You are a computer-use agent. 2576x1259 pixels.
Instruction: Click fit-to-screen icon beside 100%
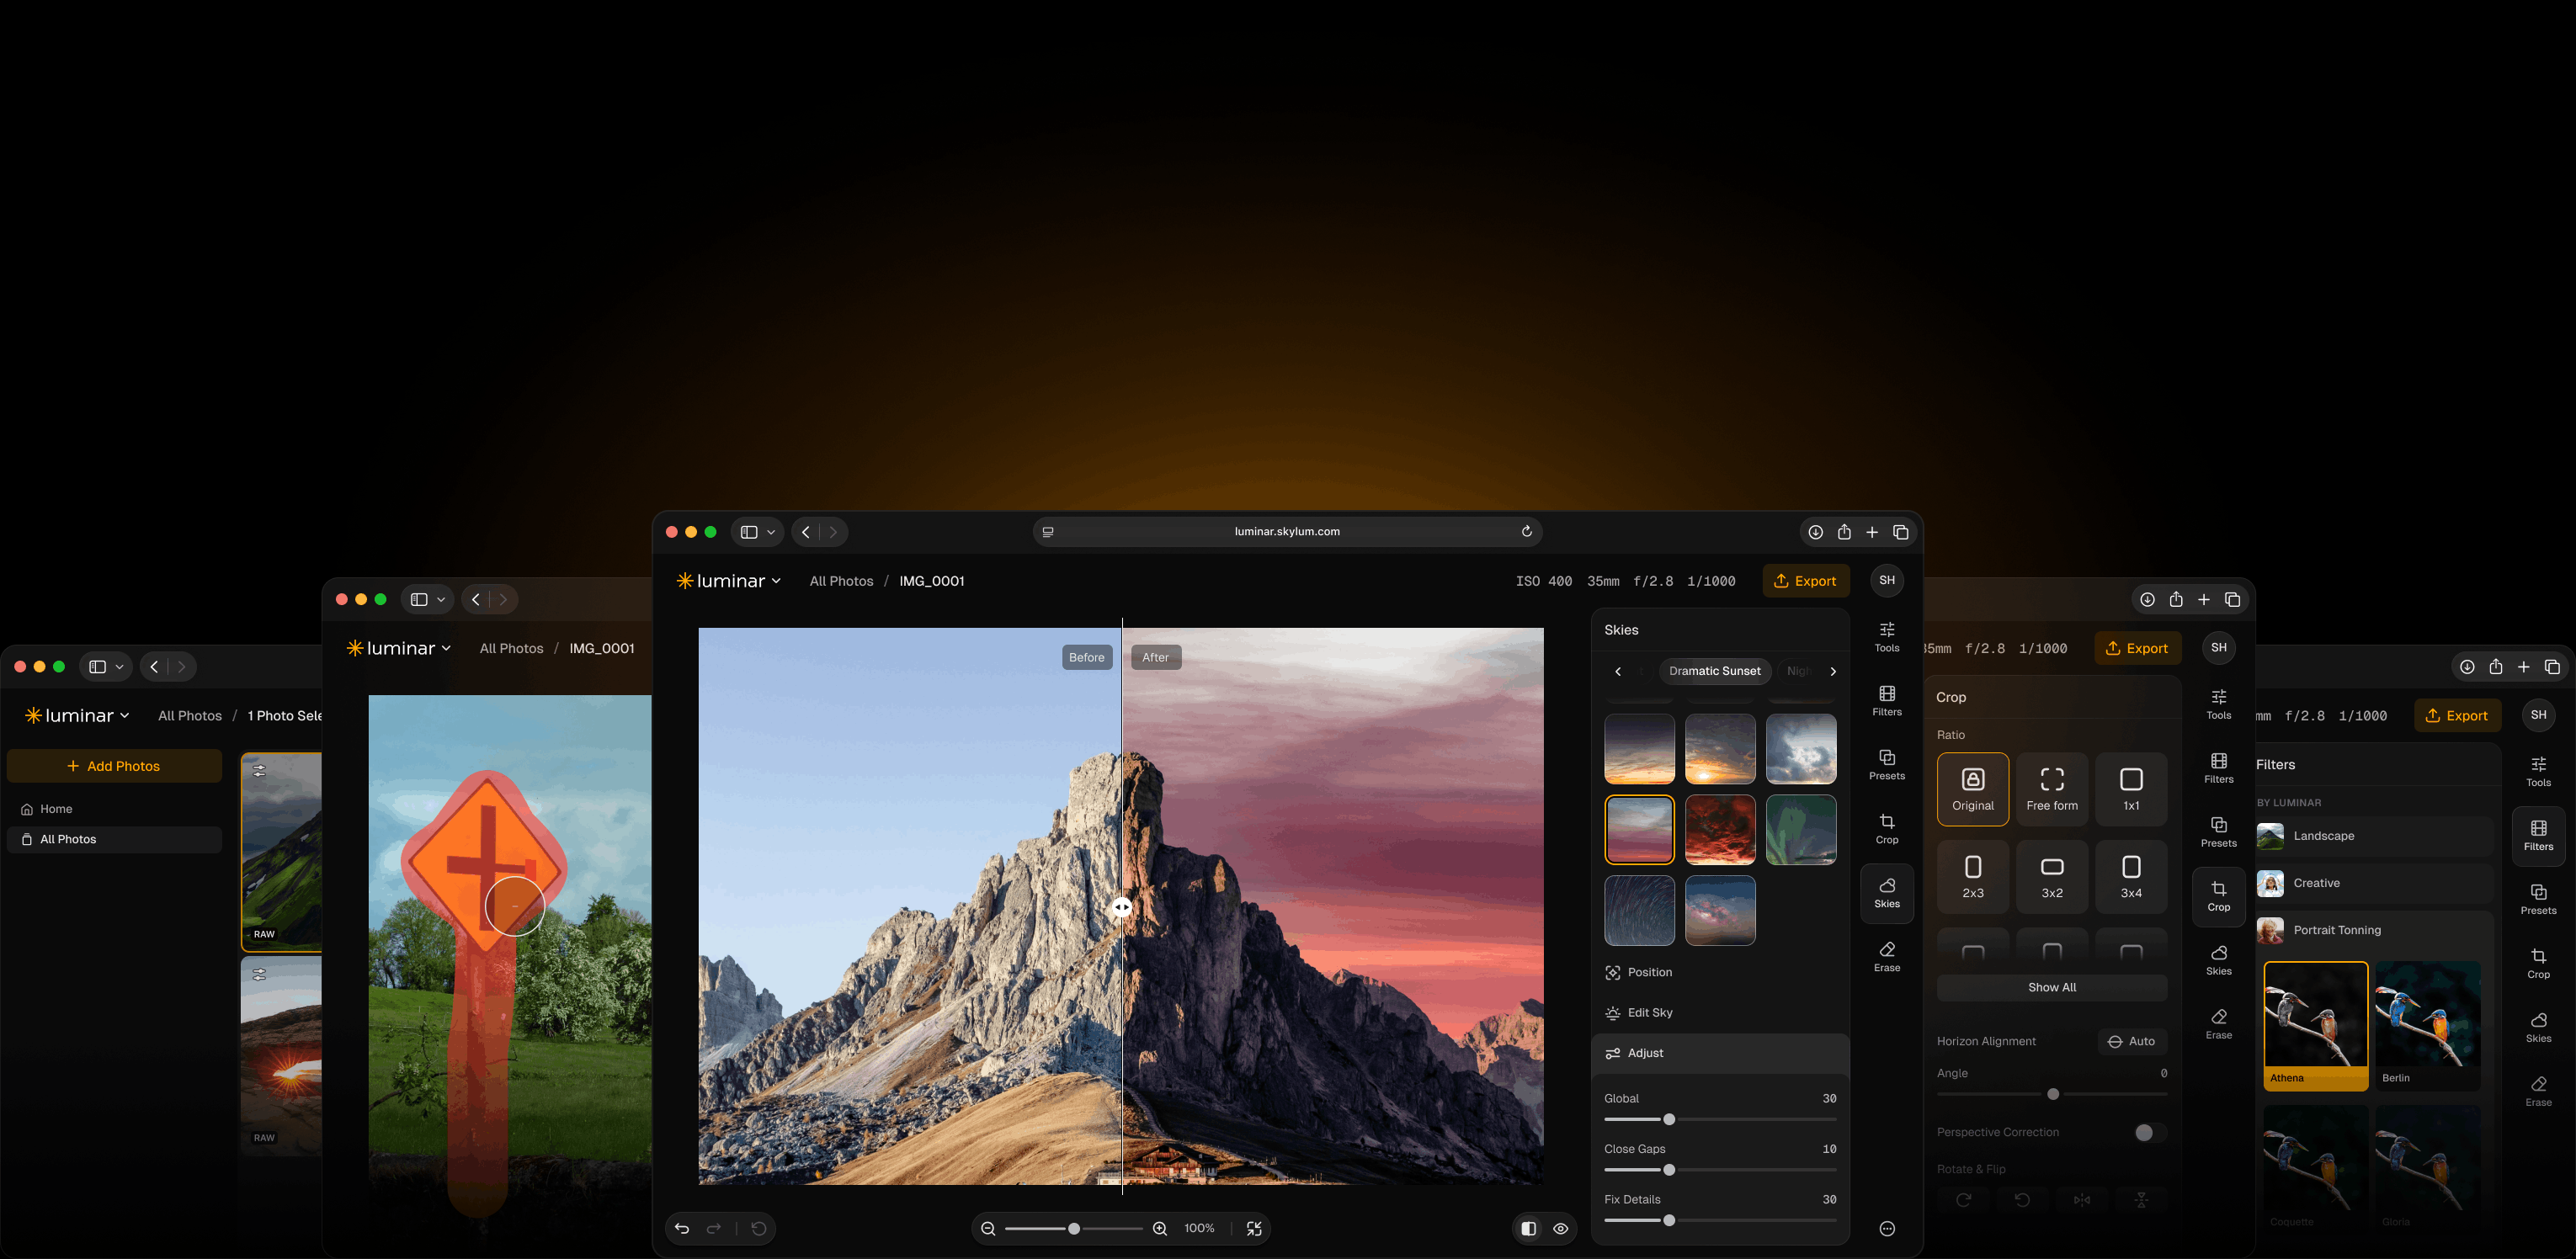pyautogui.click(x=1254, y=1228)
